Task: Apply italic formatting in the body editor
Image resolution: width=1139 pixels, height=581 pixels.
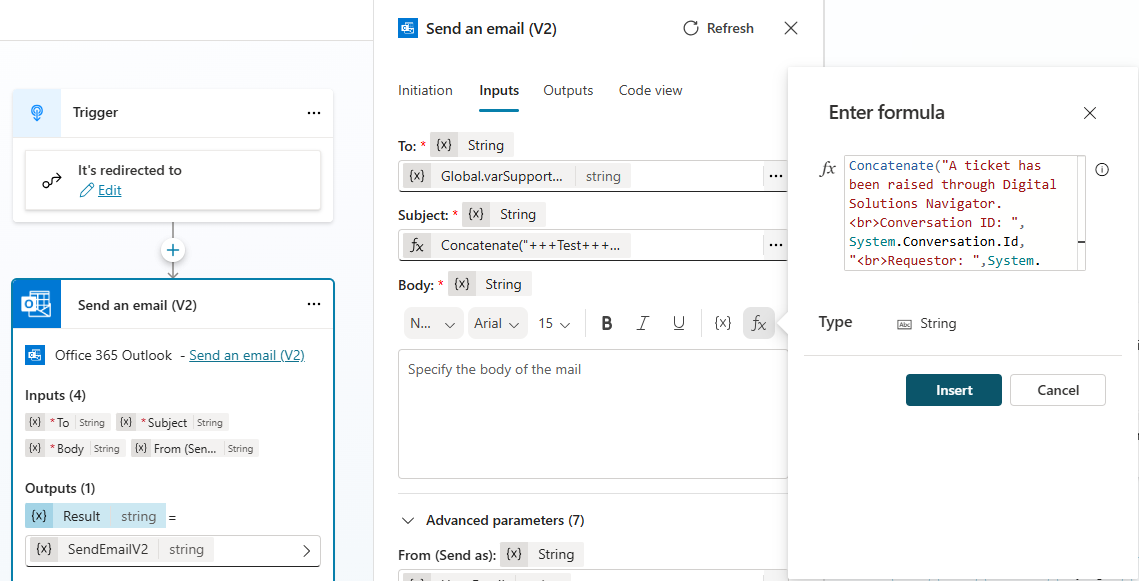Action: click(x=642, y=323)
